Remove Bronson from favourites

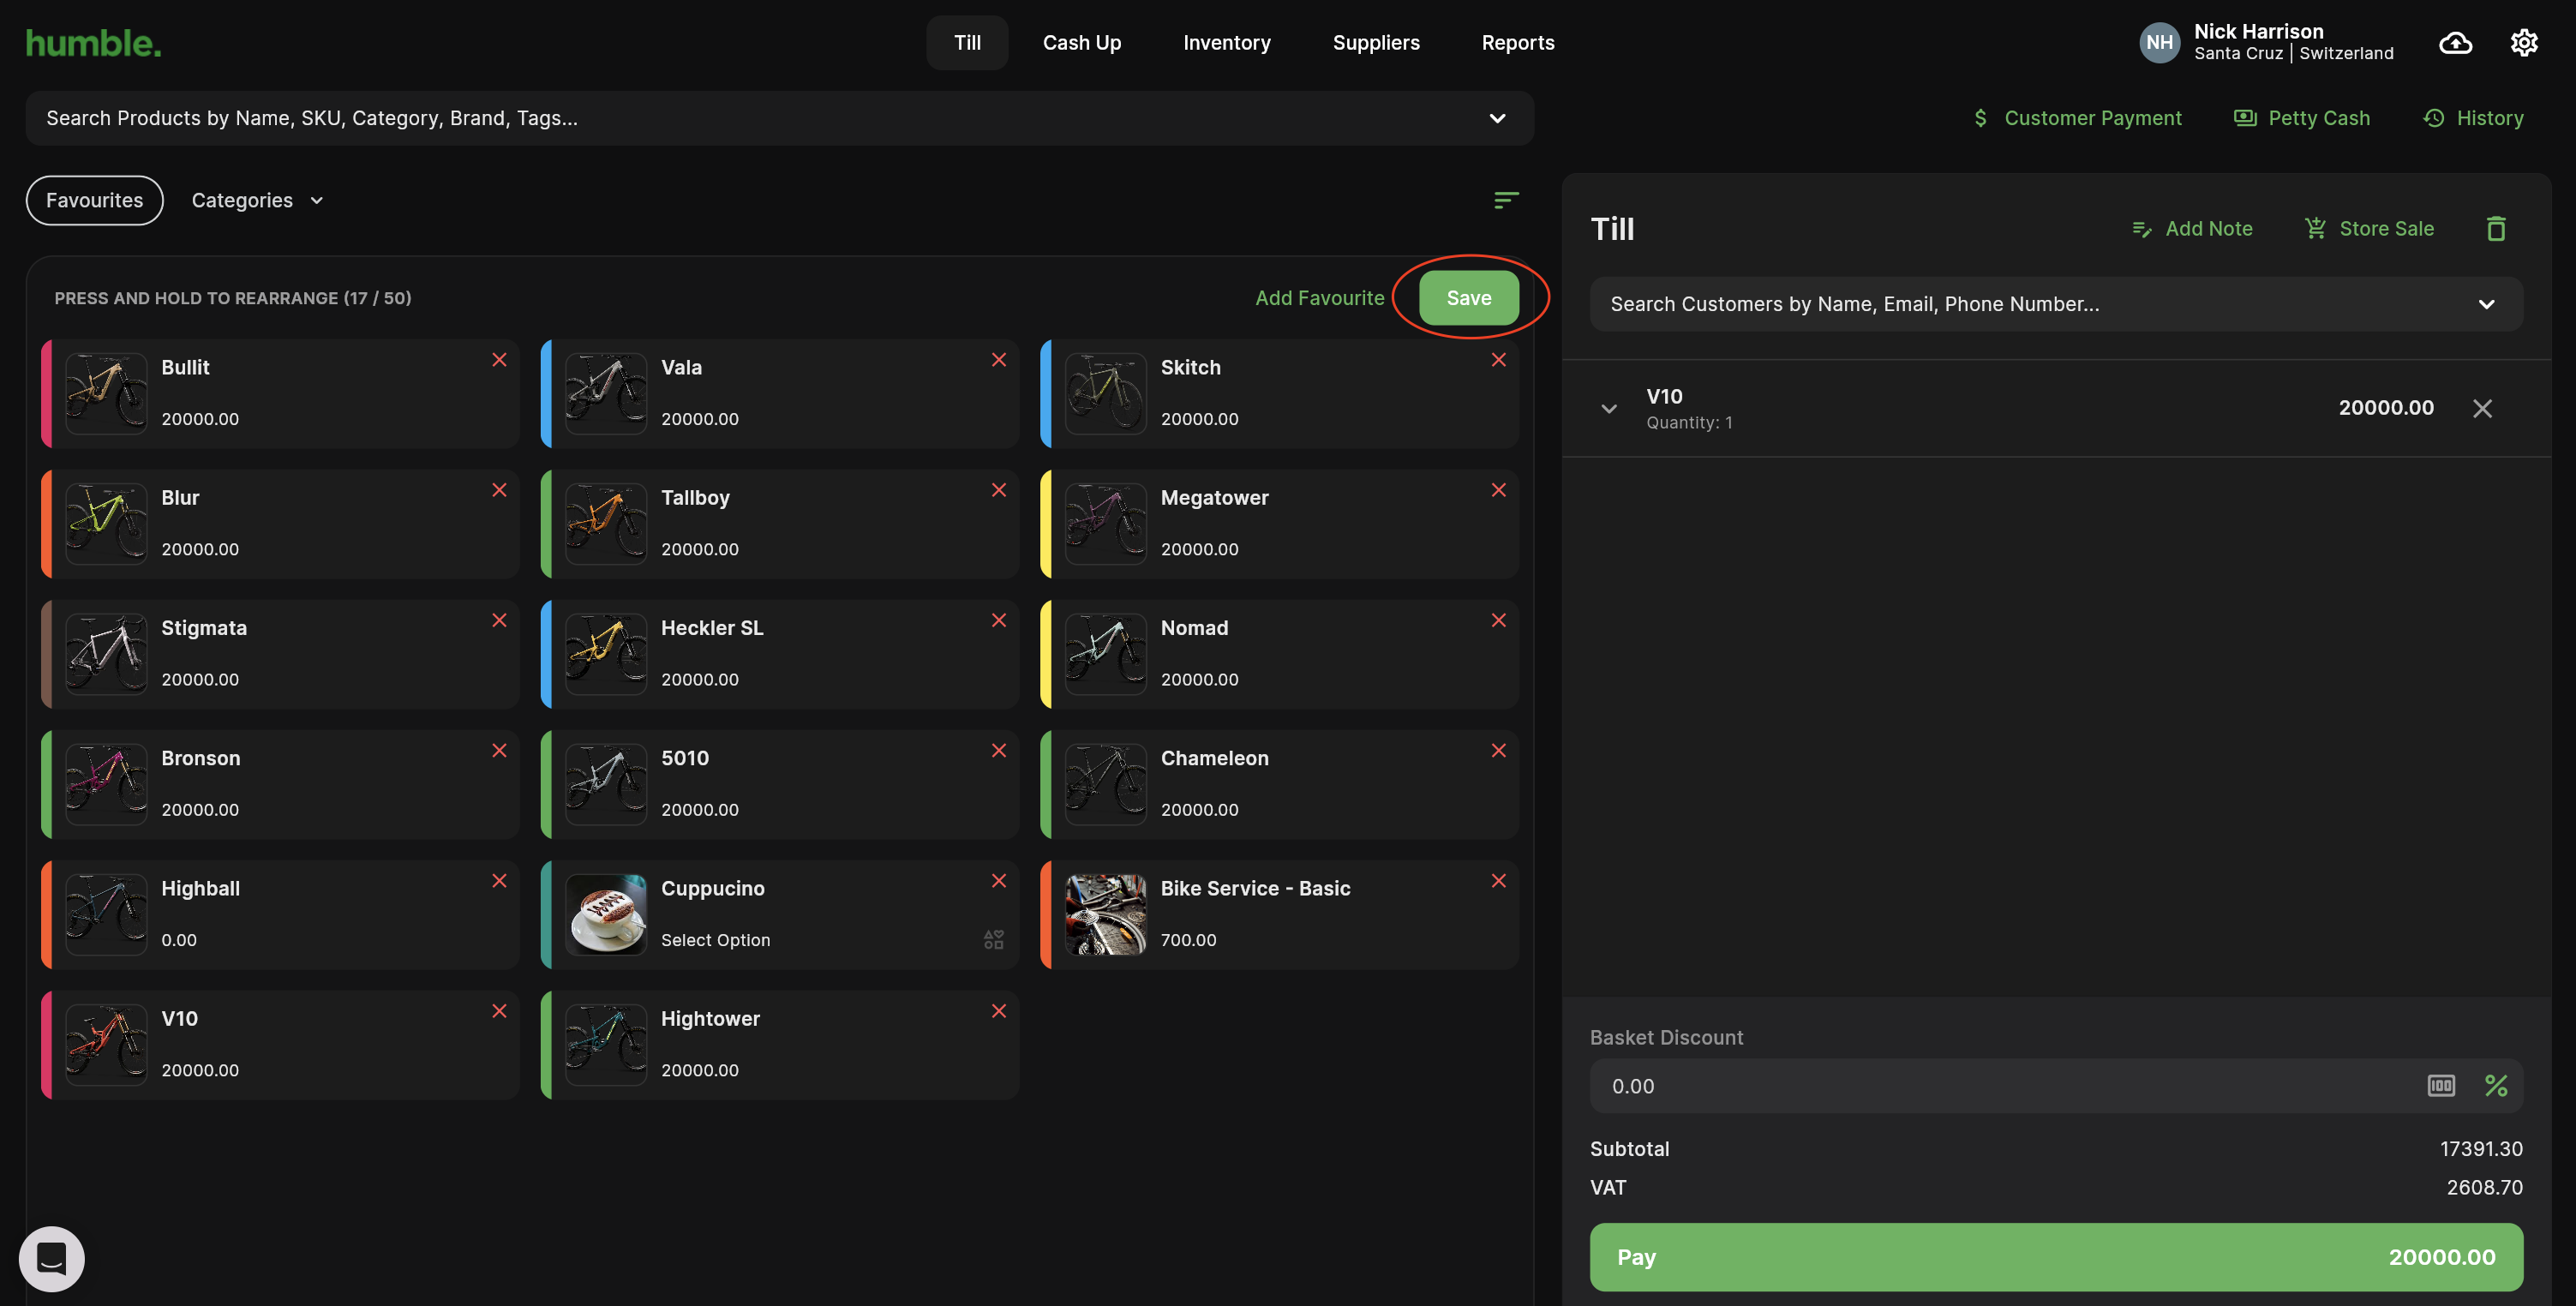point(499,750)
